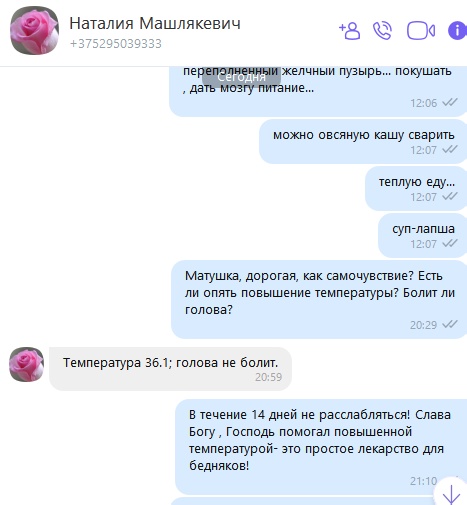Select the message суп-лапша
This screenshot has height=505, width=467.
click(423, 235)
